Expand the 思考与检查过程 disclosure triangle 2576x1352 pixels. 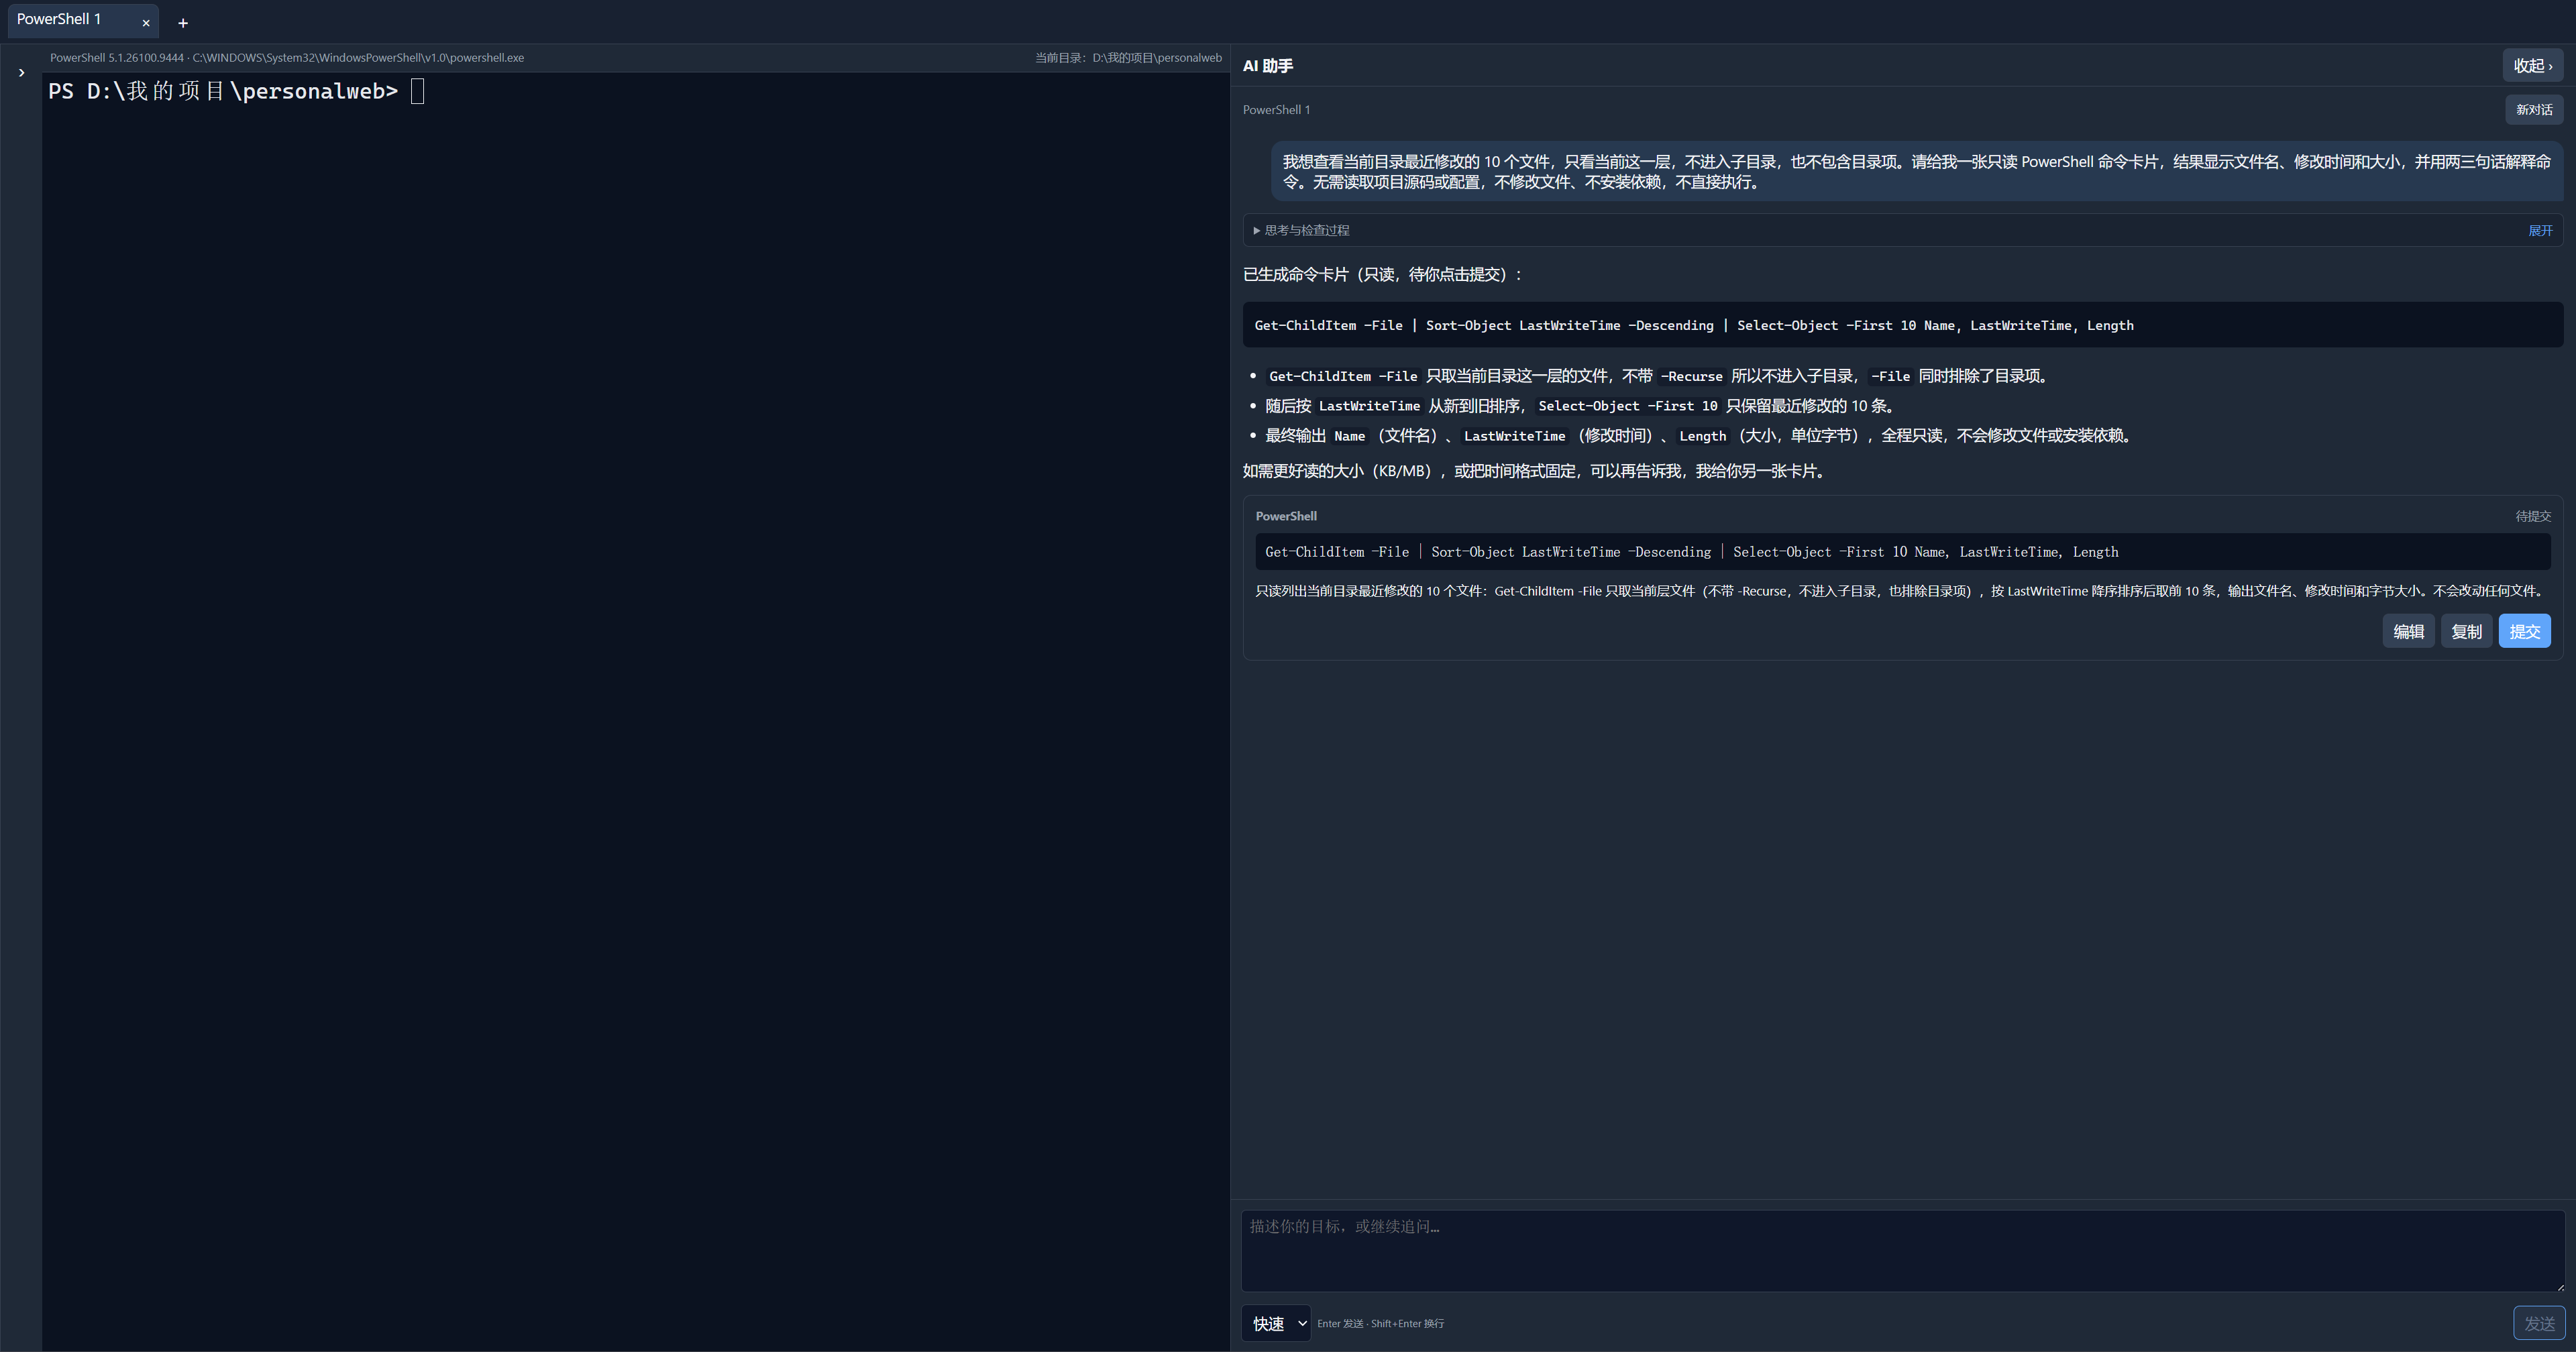click(1257, 231)
